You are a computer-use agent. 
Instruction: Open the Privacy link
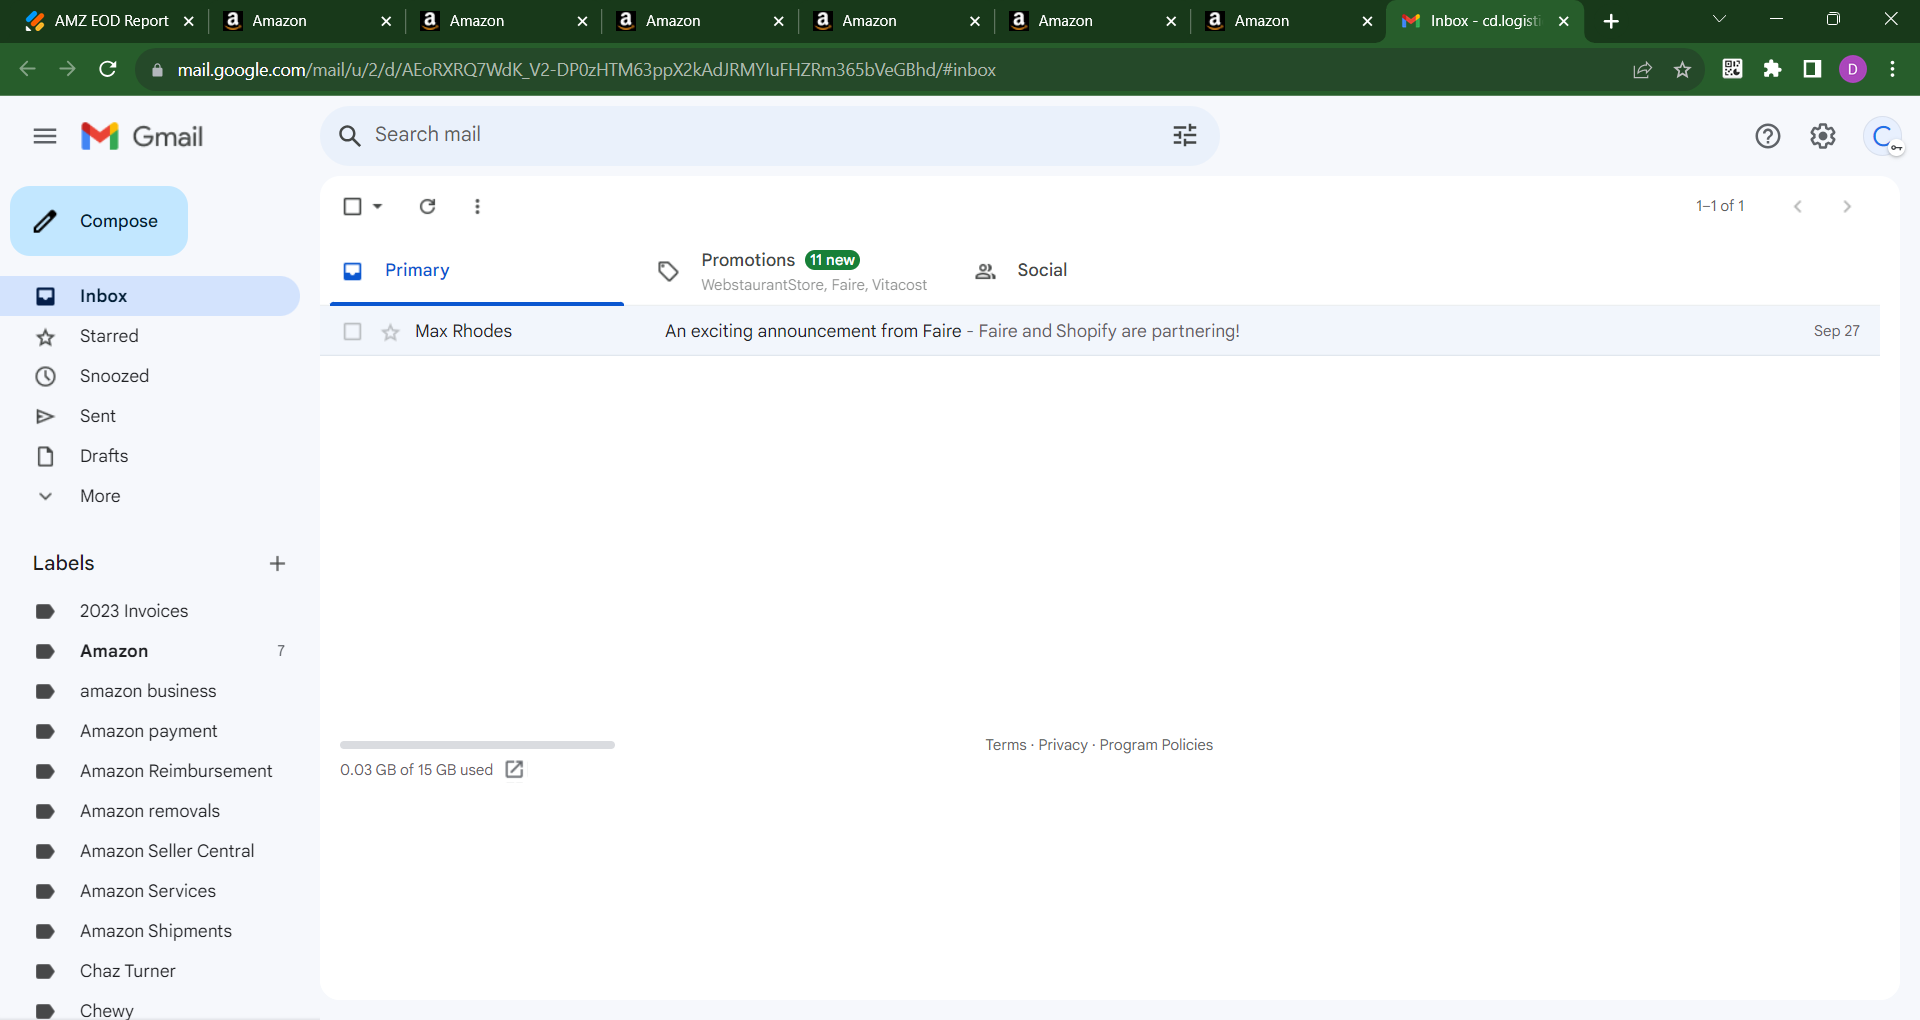click(1063, 745)
